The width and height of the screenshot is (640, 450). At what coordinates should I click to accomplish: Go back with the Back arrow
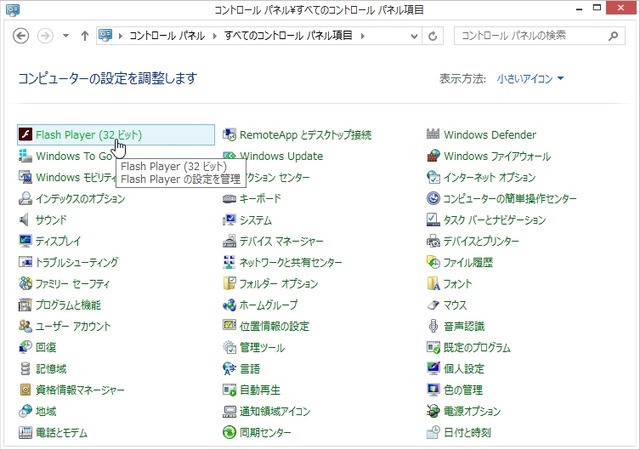coord(21,36)
